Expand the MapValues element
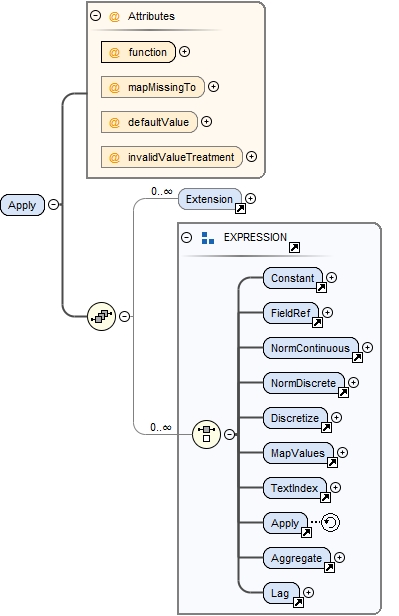The height and width of the screenshot is (616, 399). pyautogui.click(x=342, y=453)
